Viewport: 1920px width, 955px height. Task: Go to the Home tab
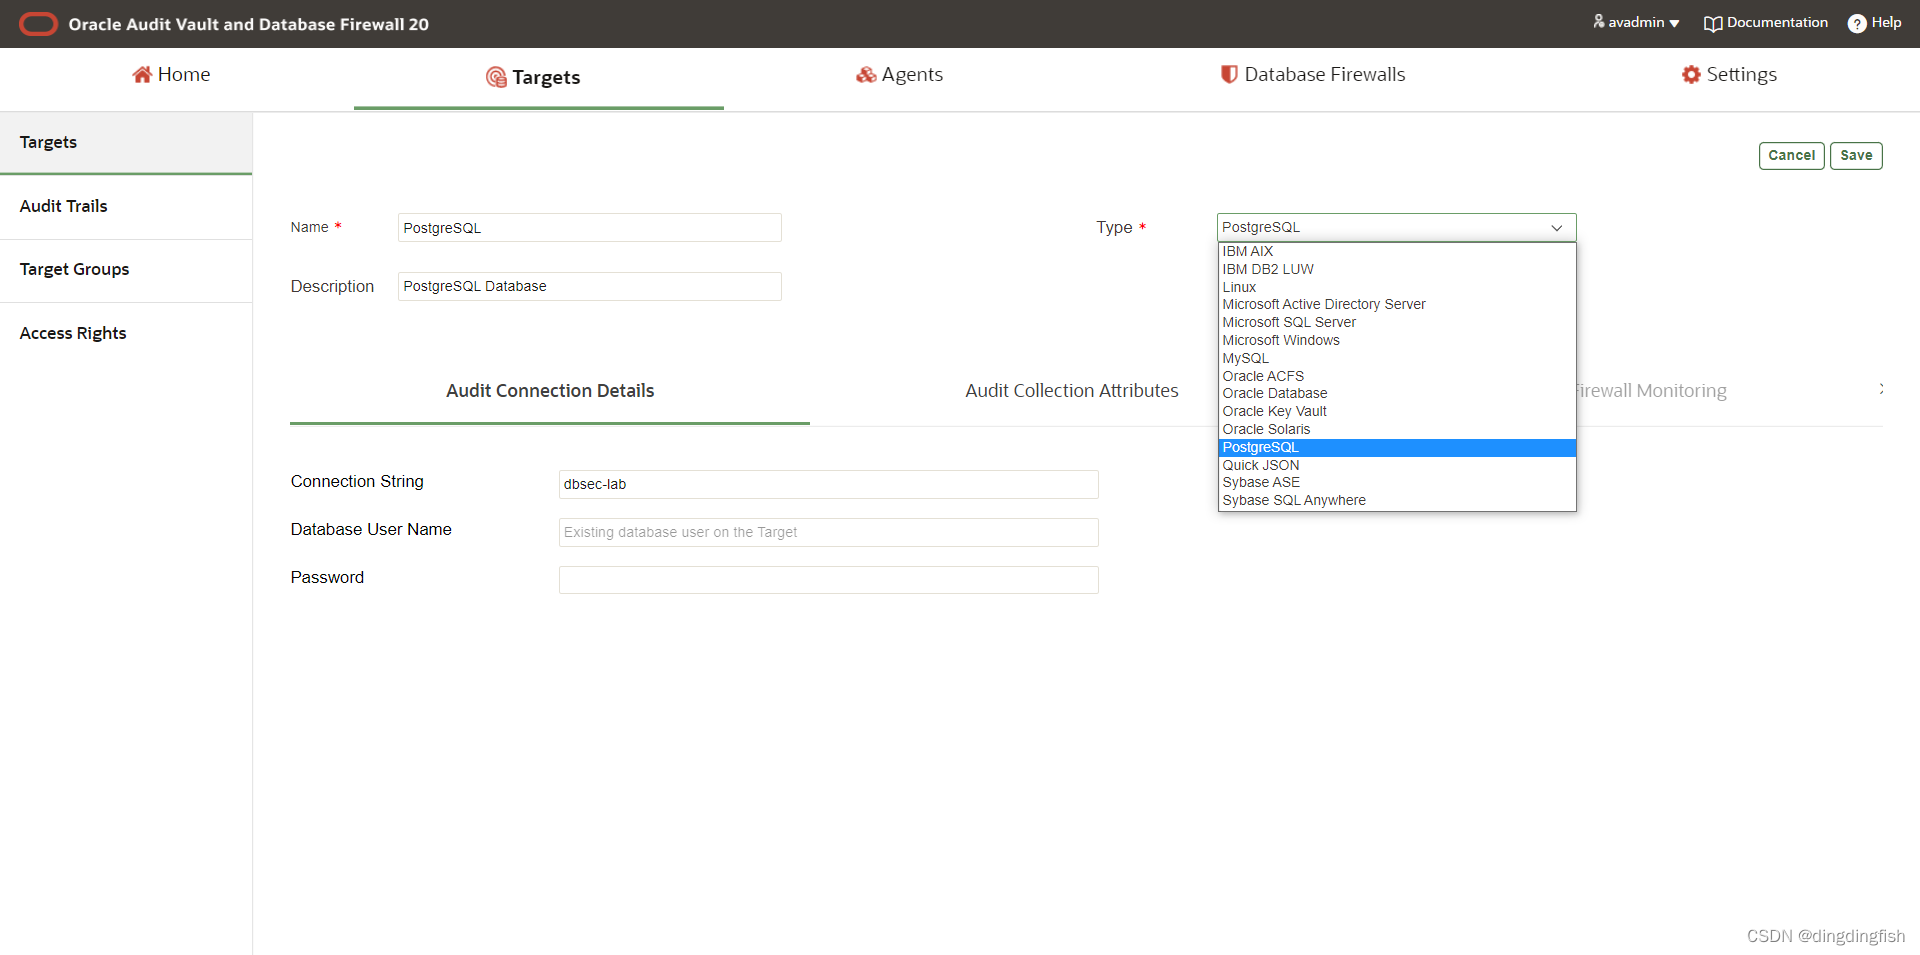click(x=171, y=74)
